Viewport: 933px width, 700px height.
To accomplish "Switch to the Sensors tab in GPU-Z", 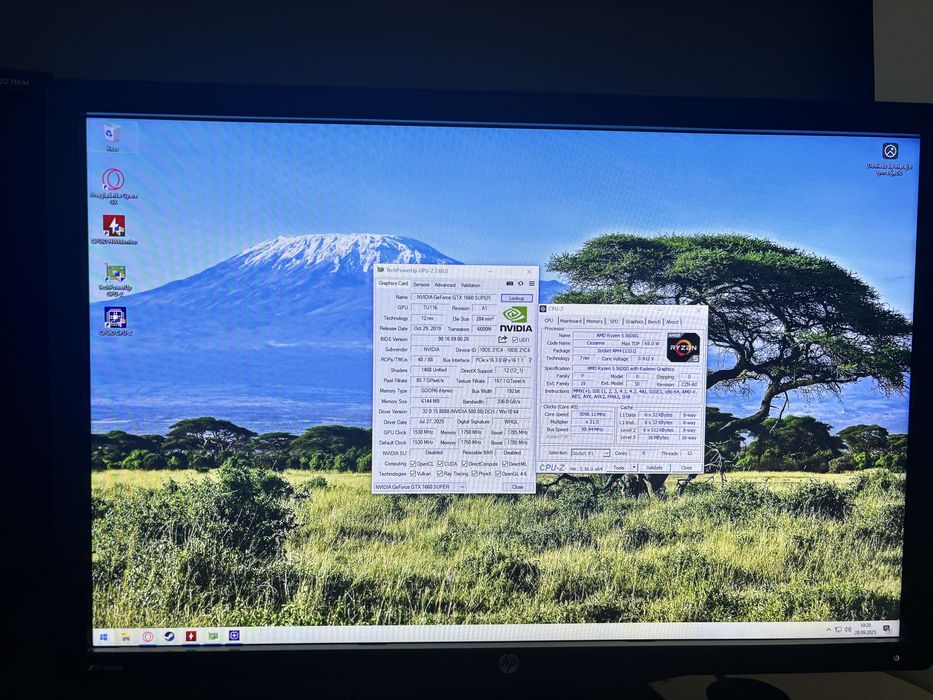I will pyautogui.click(x=421, y=285).
